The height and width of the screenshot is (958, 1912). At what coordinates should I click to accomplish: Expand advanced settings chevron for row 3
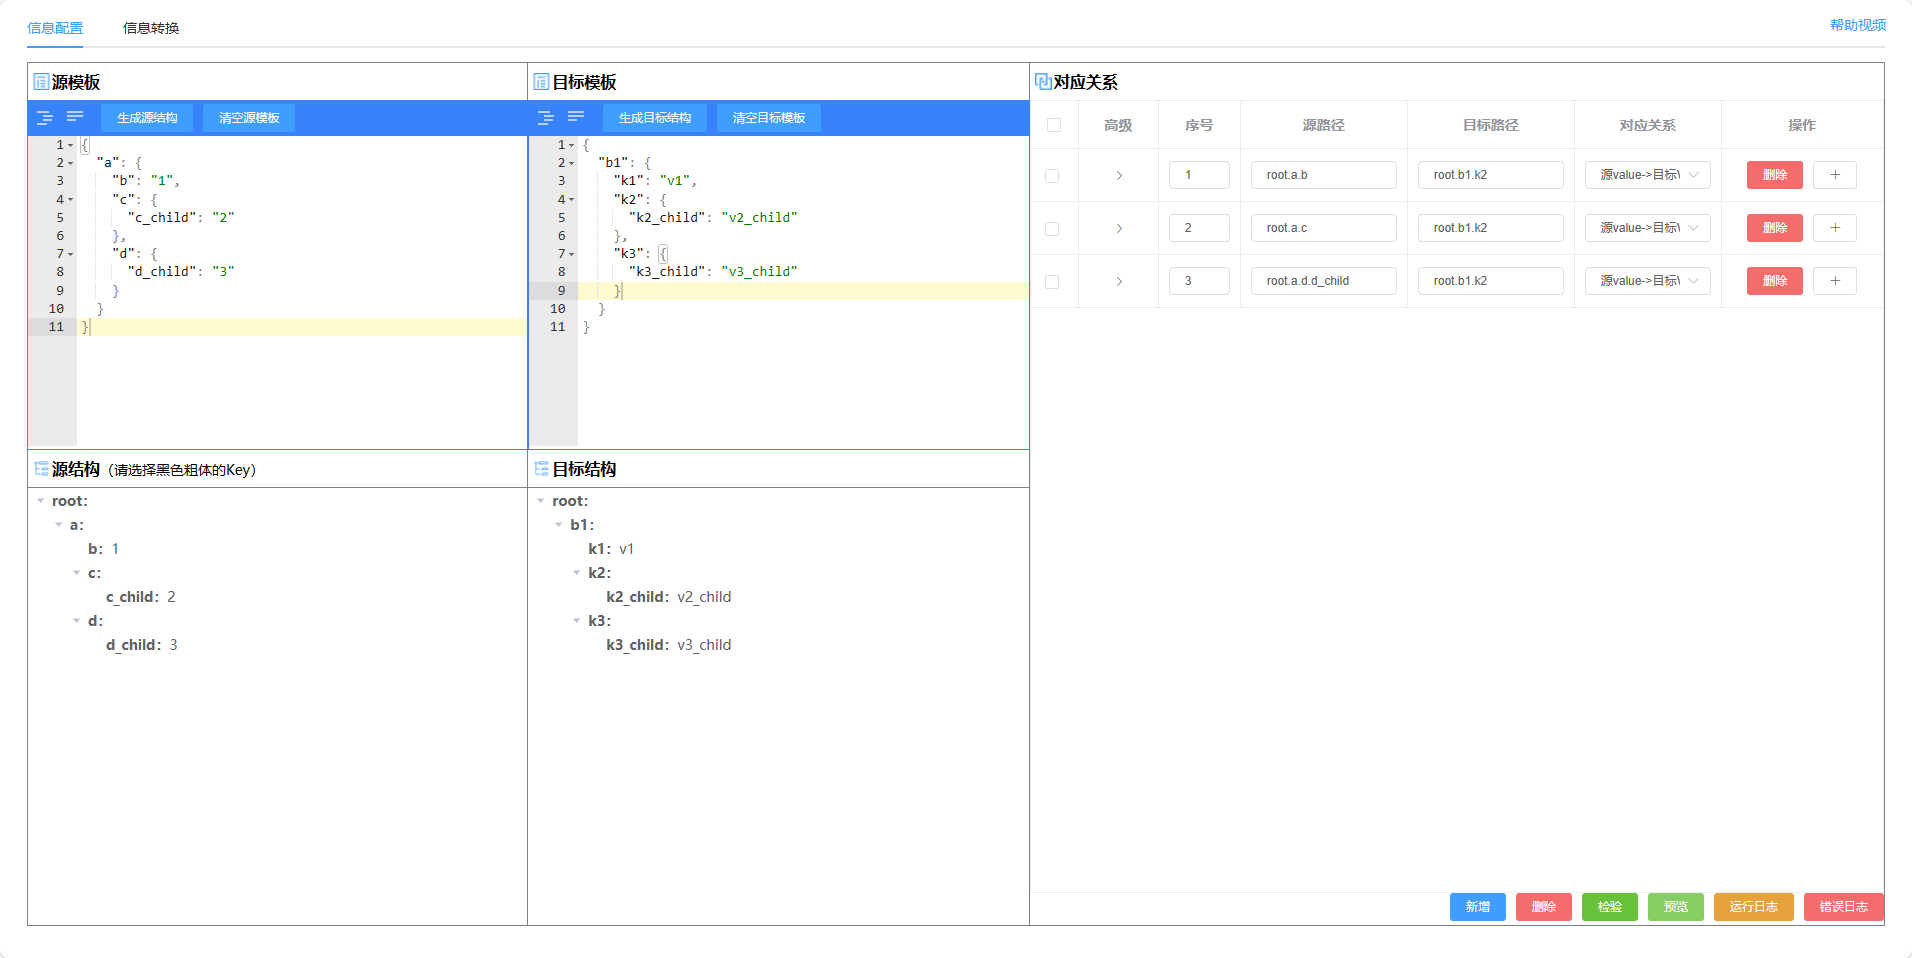(x=1118, y=281)
